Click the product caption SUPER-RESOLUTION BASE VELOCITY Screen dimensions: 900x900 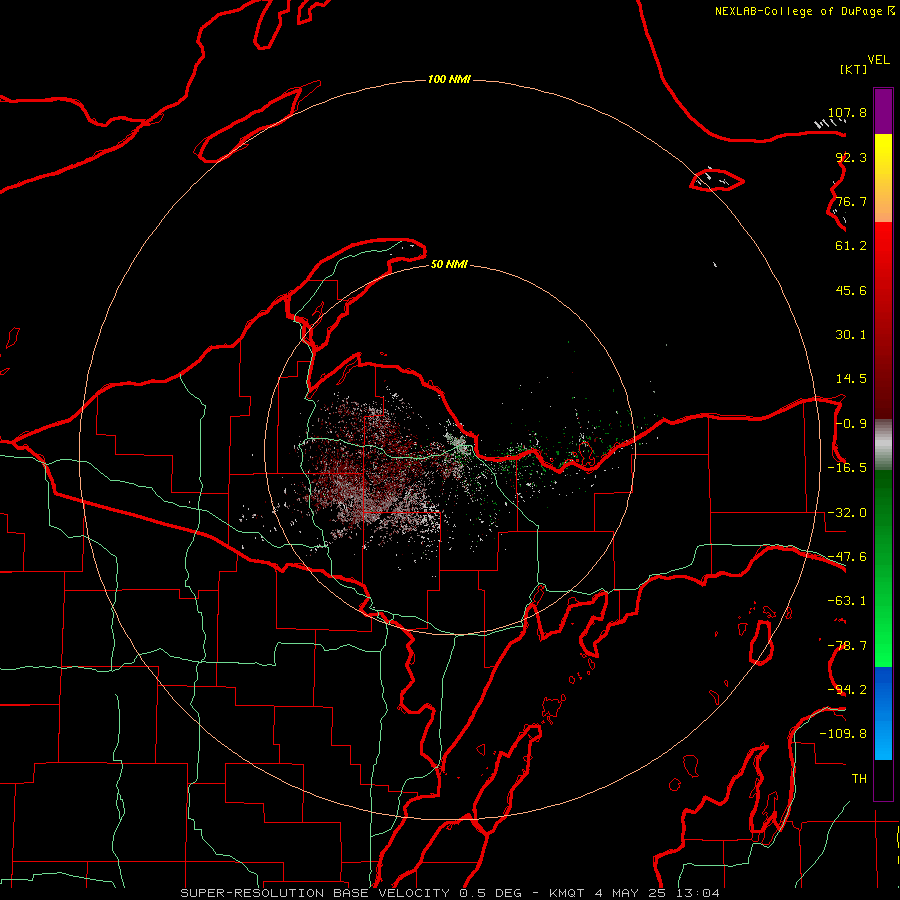pos(315,893)
